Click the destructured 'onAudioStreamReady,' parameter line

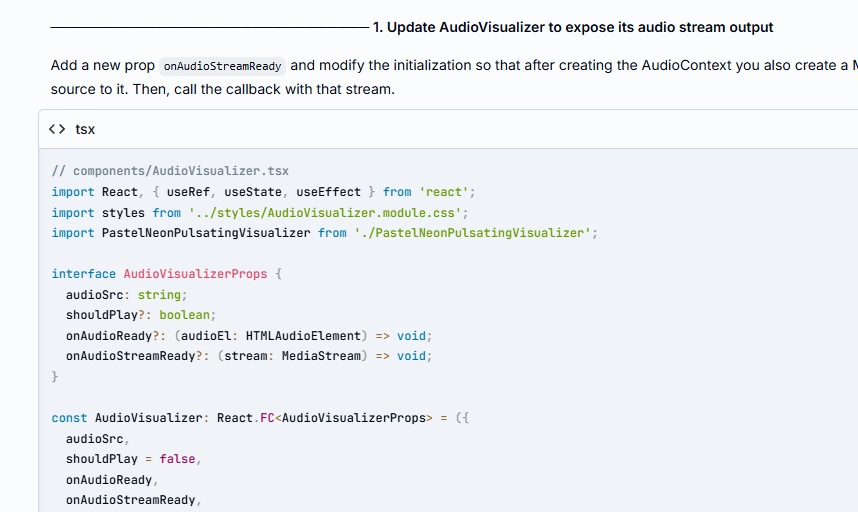[x=134, y=500]
